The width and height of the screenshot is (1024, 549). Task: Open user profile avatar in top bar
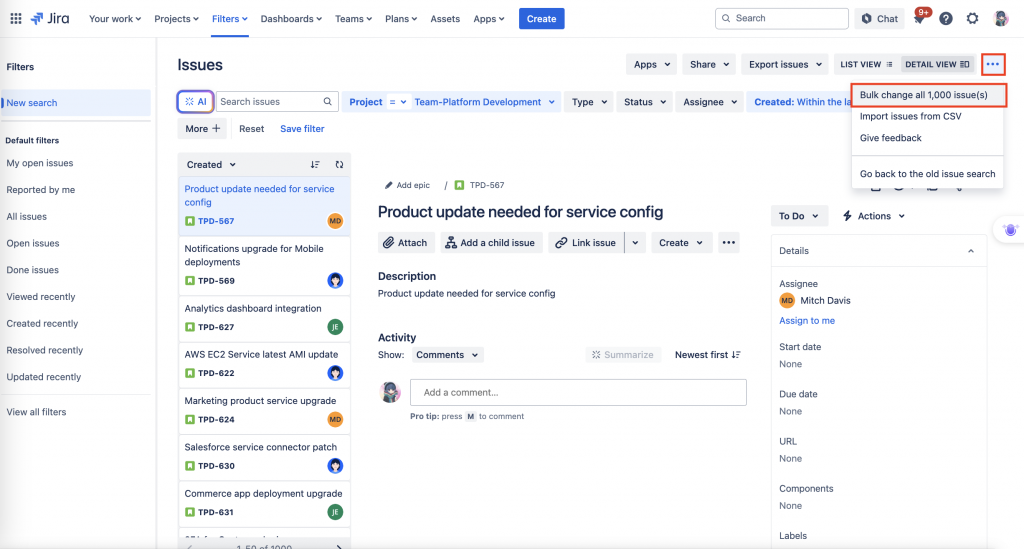point(1000,18)
